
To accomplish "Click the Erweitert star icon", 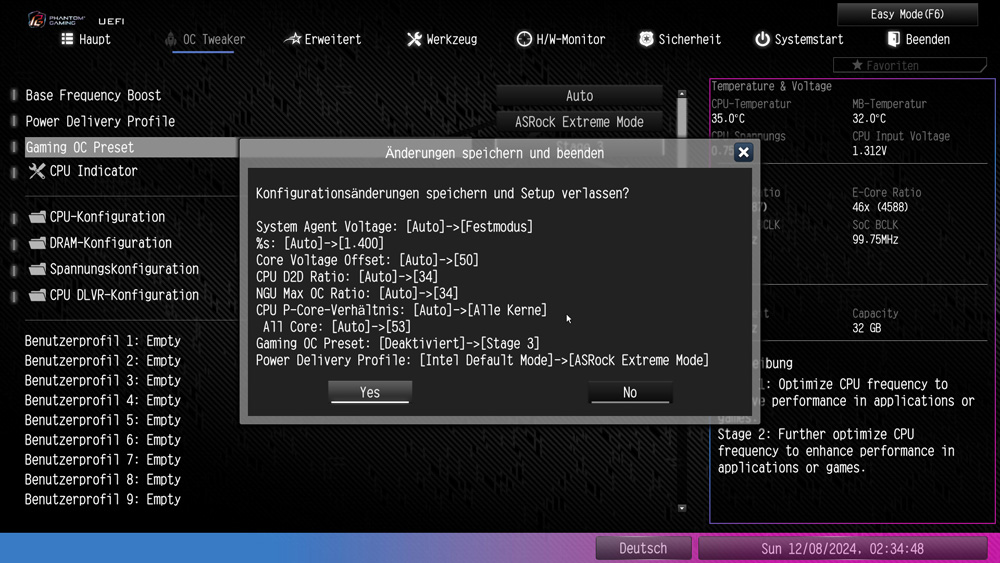I will coord(292,39).
